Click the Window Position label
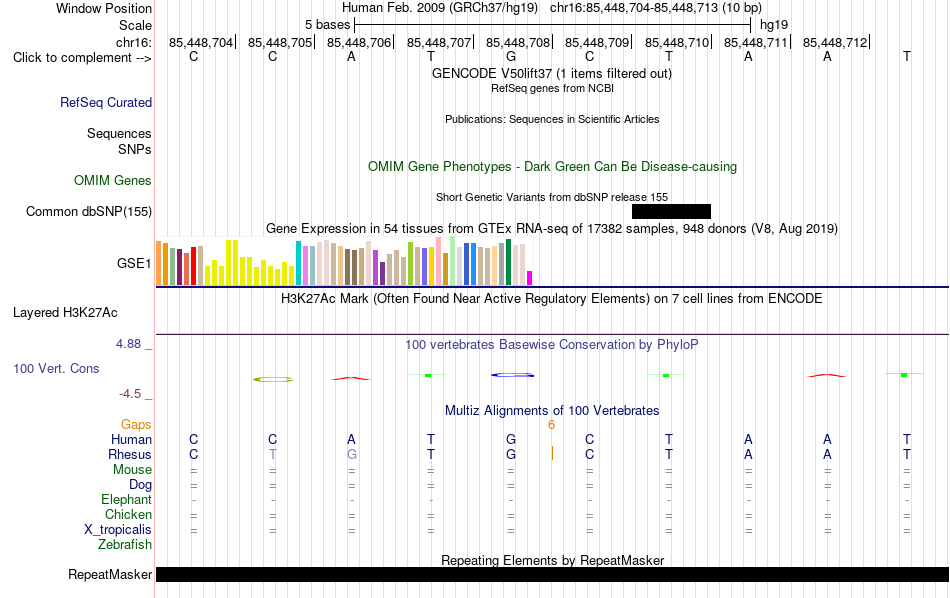950x598 pixels. pos(104,8)
